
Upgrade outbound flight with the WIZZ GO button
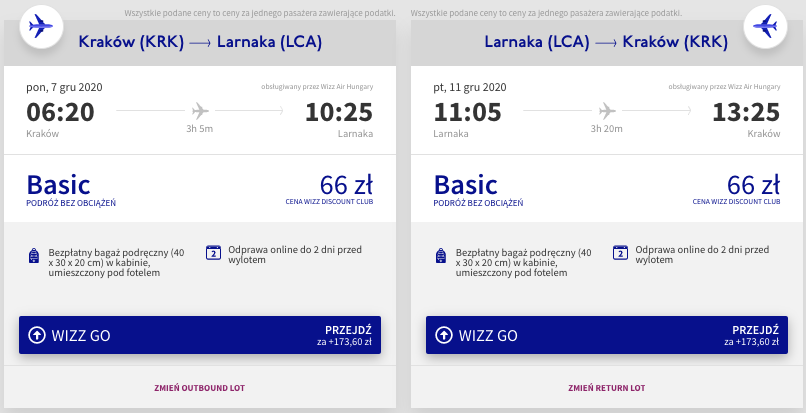coord(200,335)
